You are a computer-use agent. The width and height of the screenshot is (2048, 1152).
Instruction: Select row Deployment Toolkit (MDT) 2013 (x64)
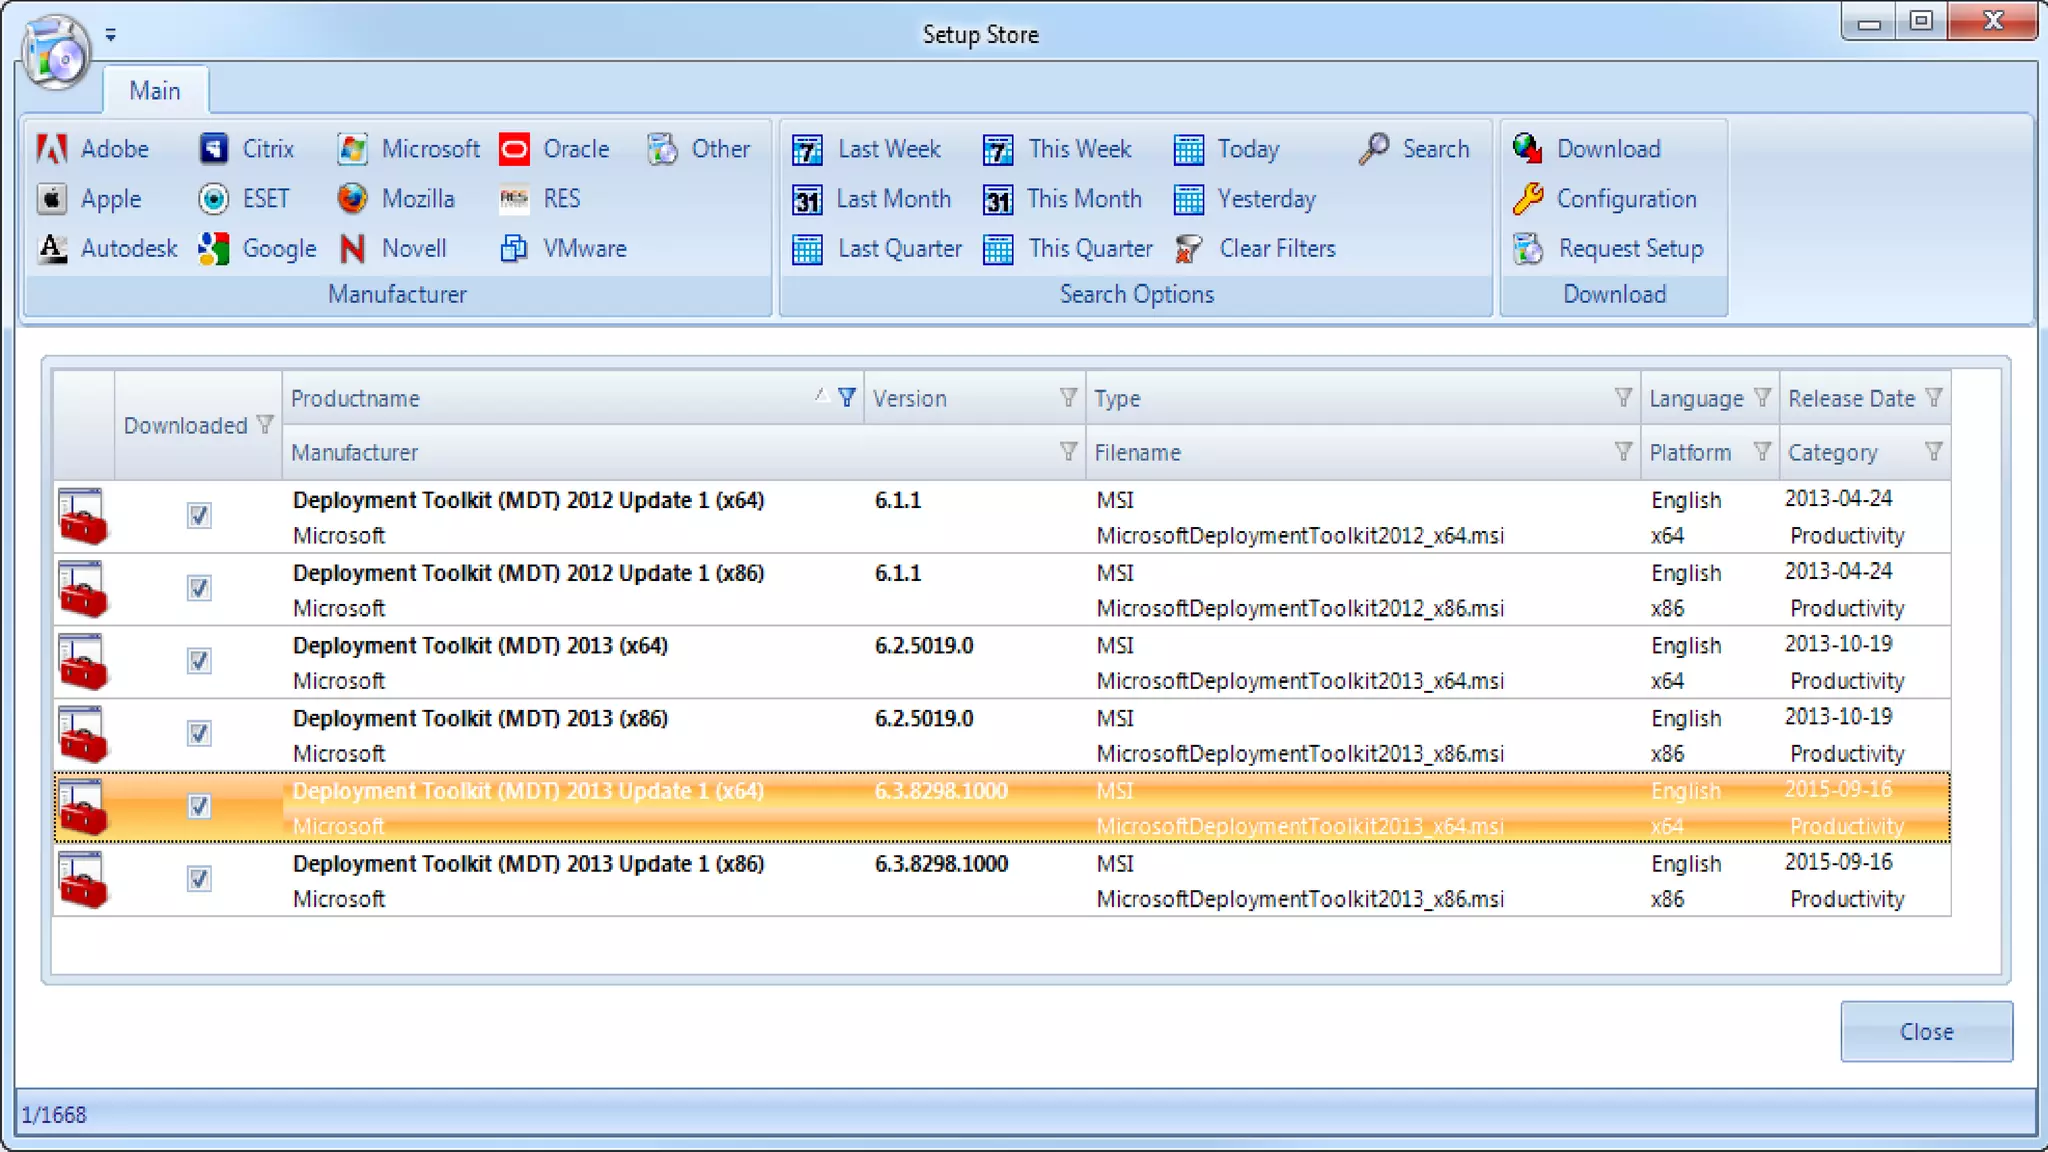[x=1002, y=662]
